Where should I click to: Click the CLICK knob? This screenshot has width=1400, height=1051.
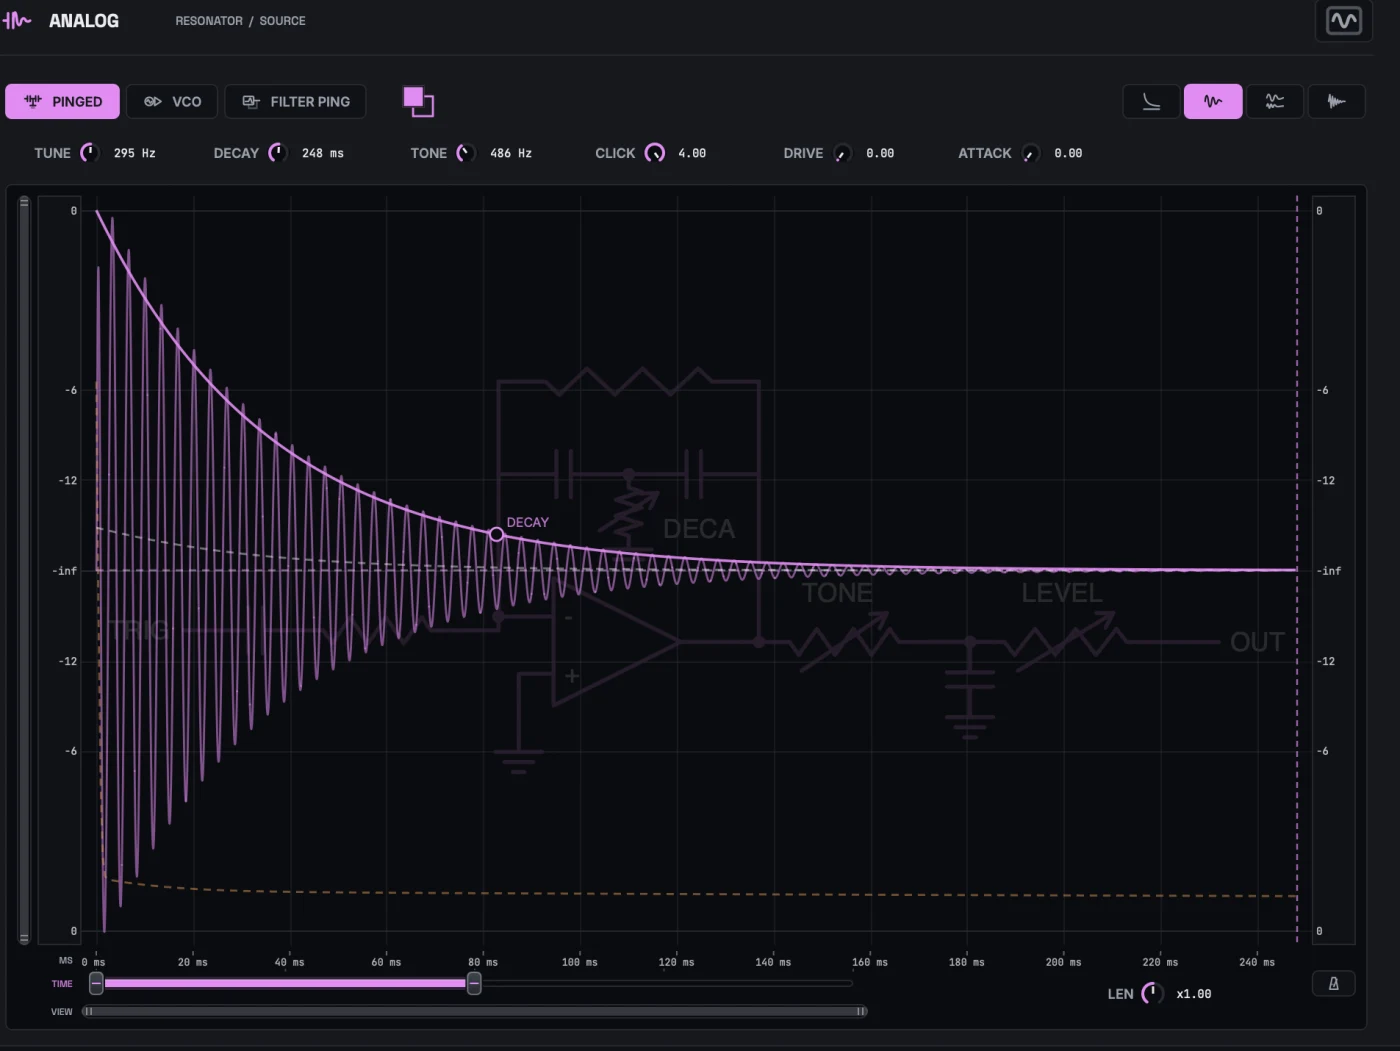click(654, 153)
